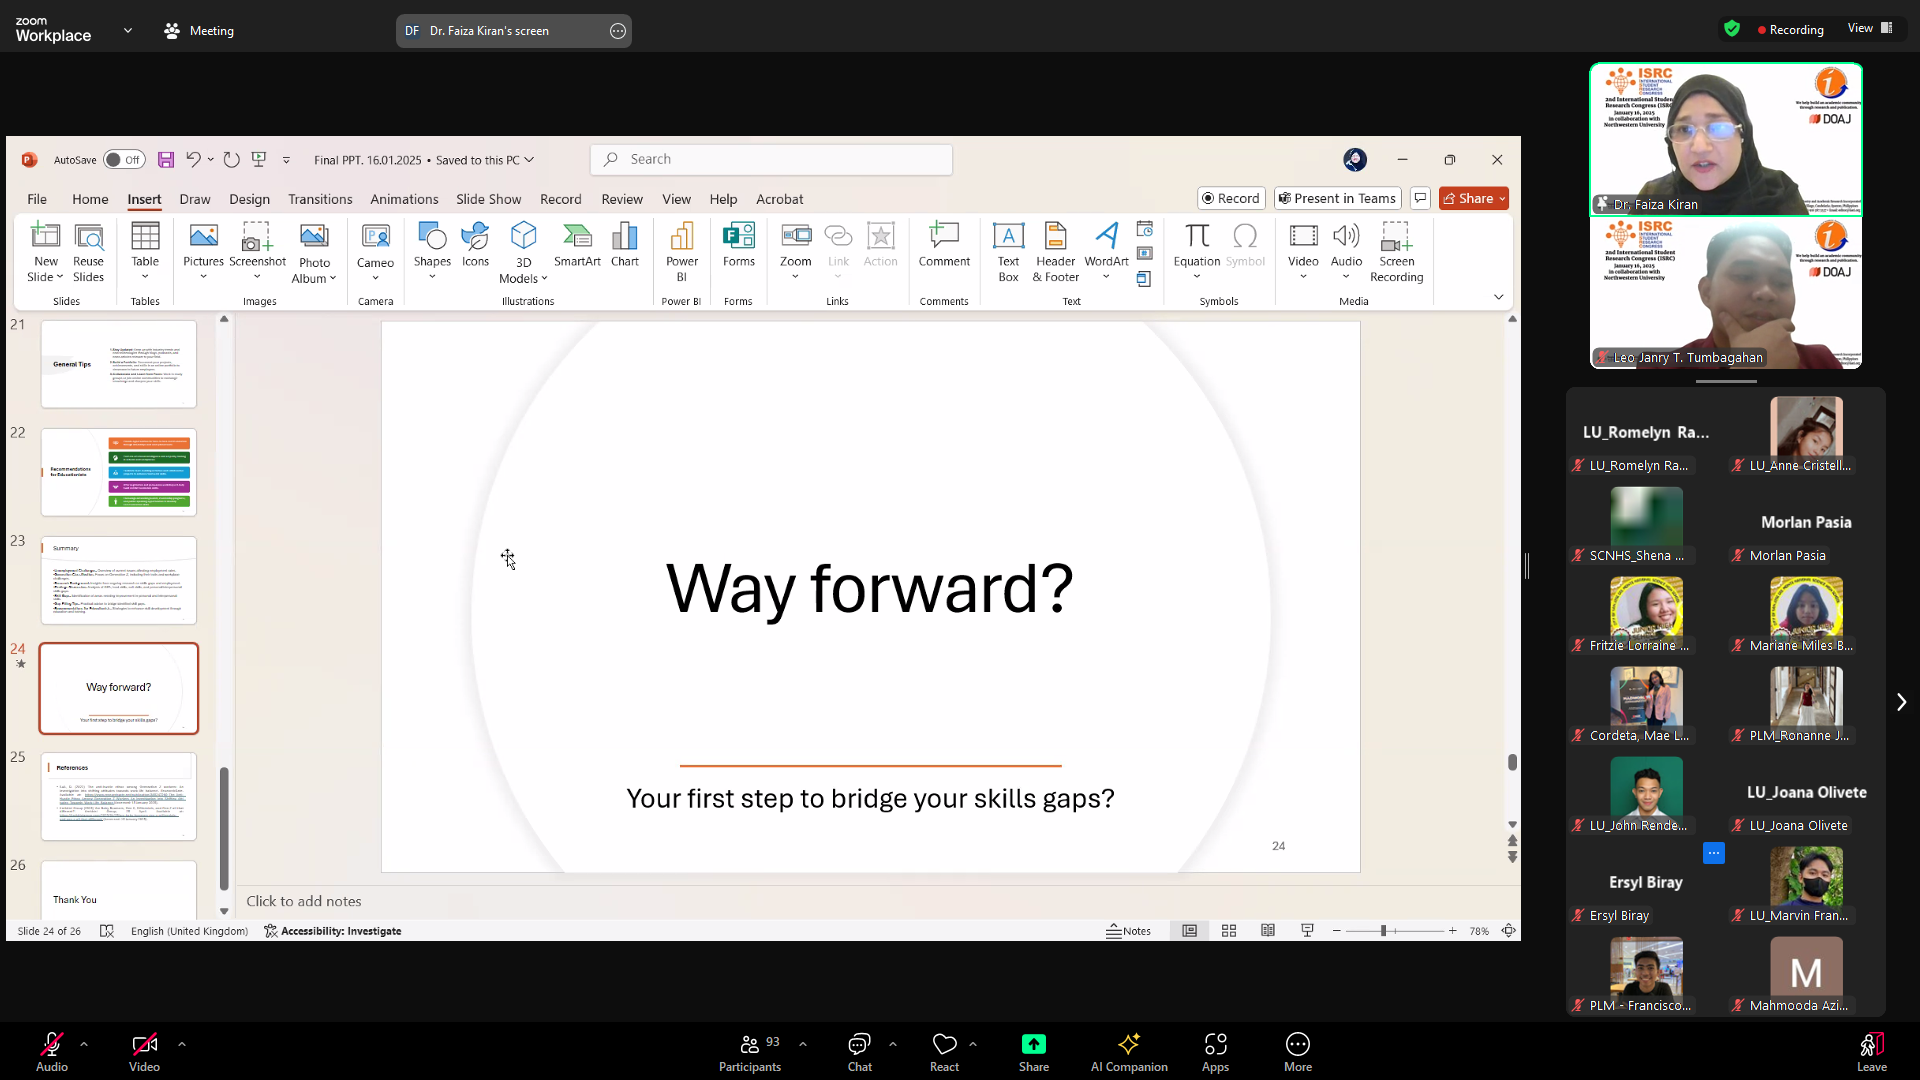Image resolution: width=1920 pixels, height=1080 pixels.
Task: Switch to Slide Sorter view
Action: [x=1229, y=931]
